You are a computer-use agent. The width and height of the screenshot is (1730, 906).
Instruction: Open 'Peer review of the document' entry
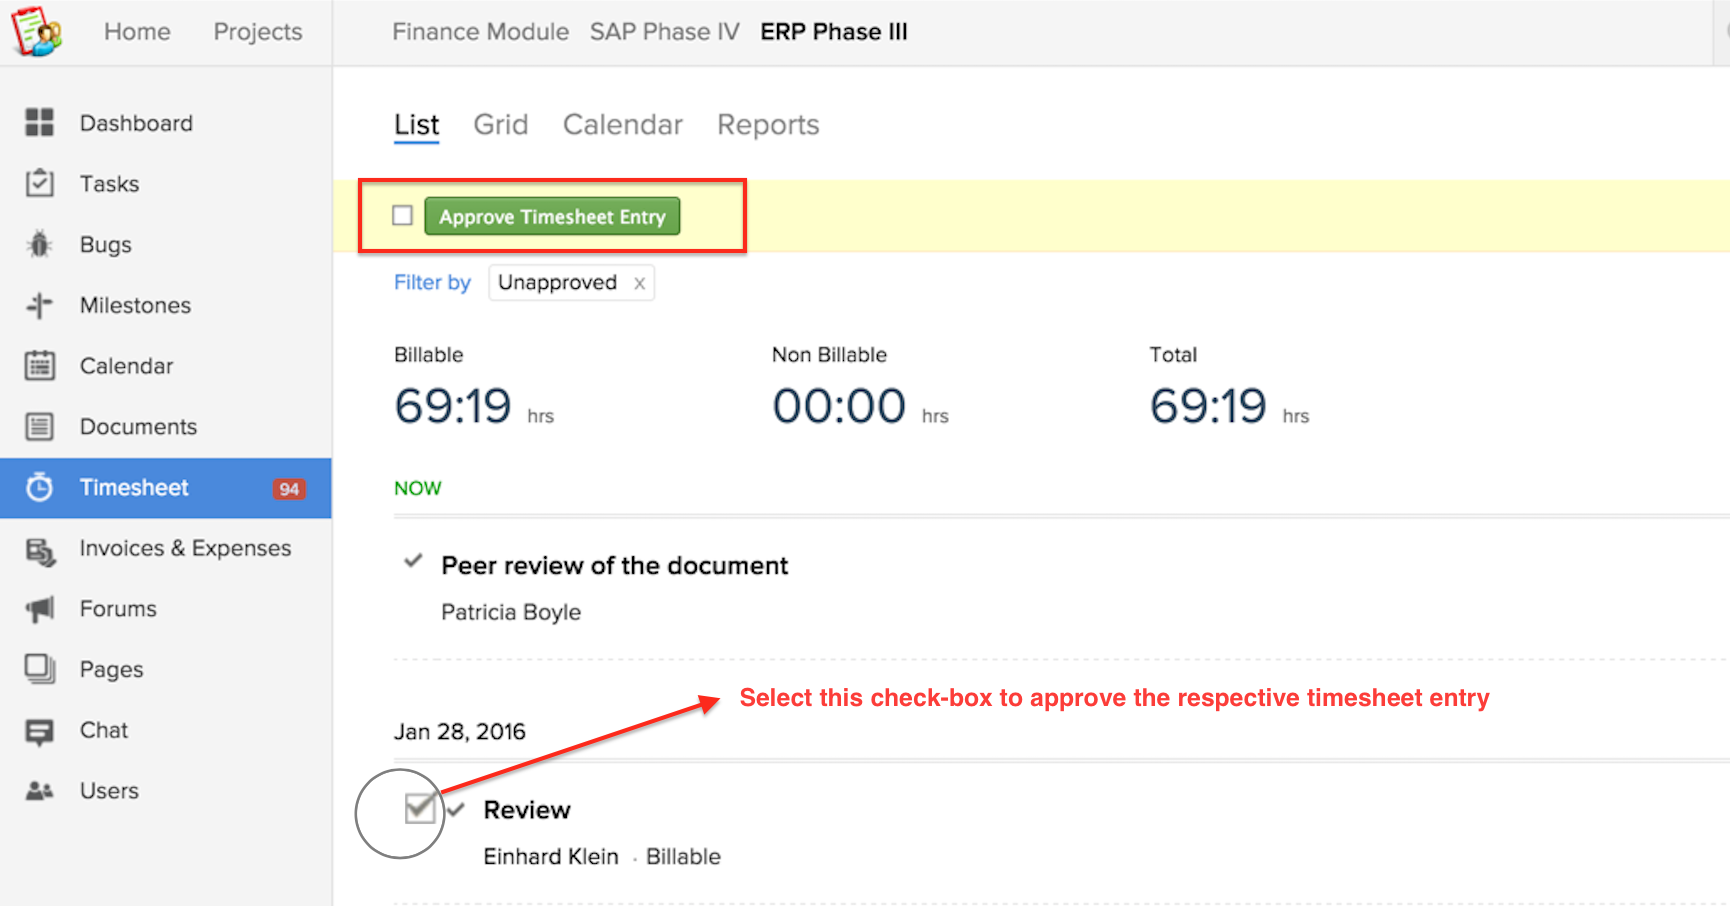click(x=614, y=566)
